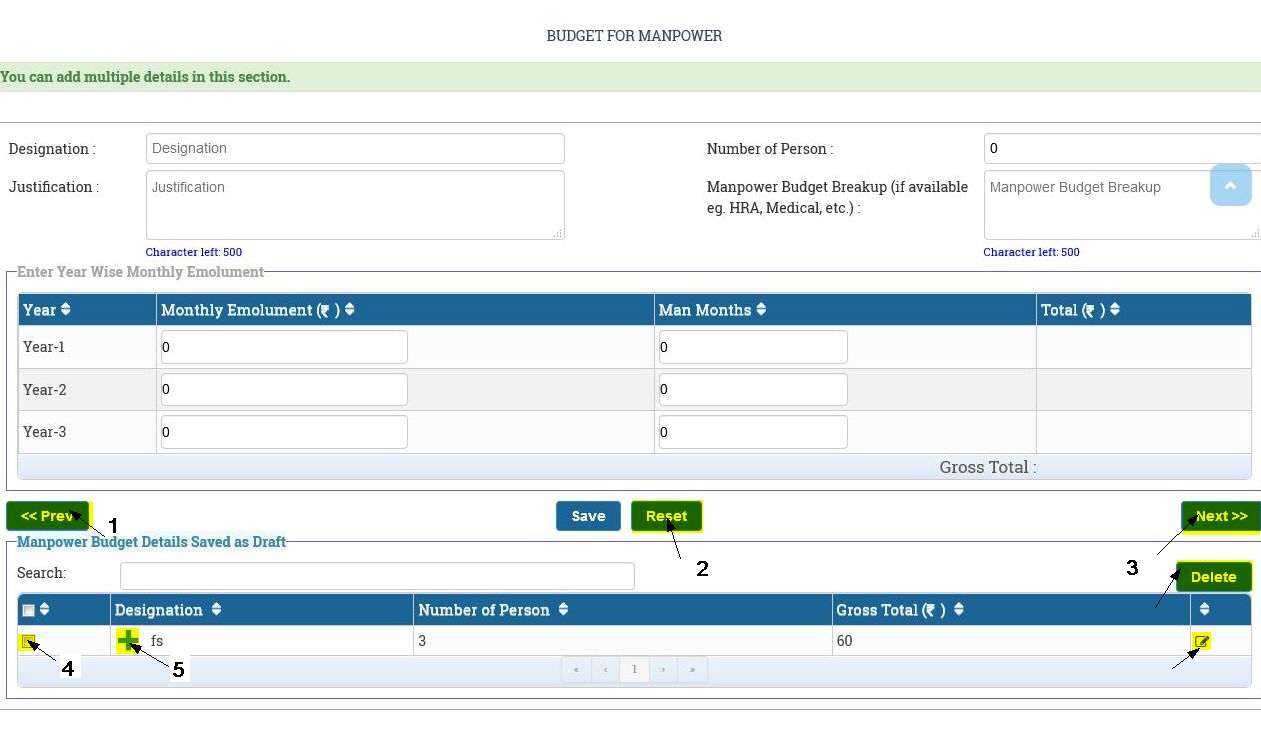Tick the checkbox in the fs row
Image resolution: width=1261 pixels, height=745 pixels.
coord(28,641)
